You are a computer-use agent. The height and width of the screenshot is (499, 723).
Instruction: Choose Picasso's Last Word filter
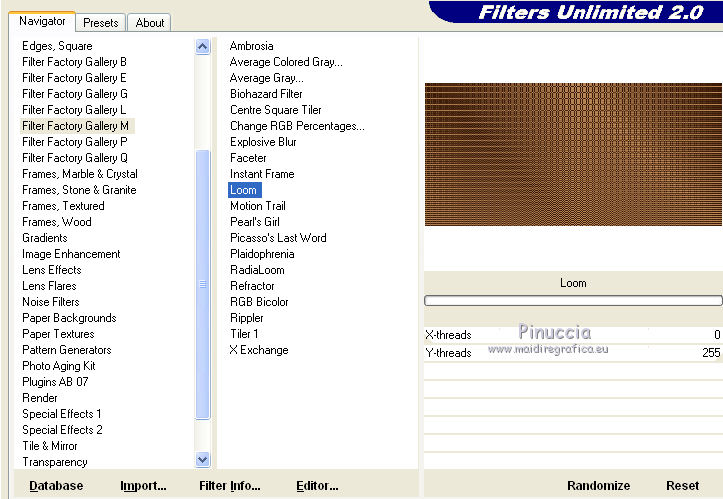(x=278, y=238)
